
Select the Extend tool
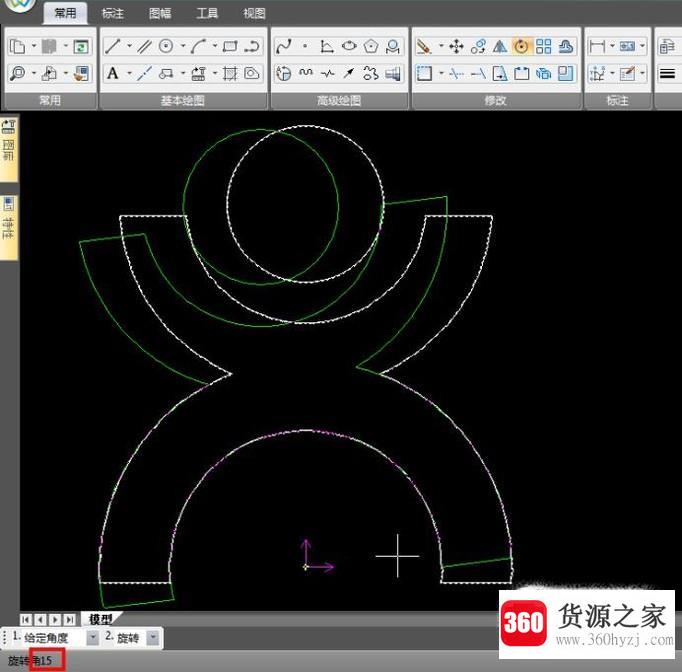(478, 73)
